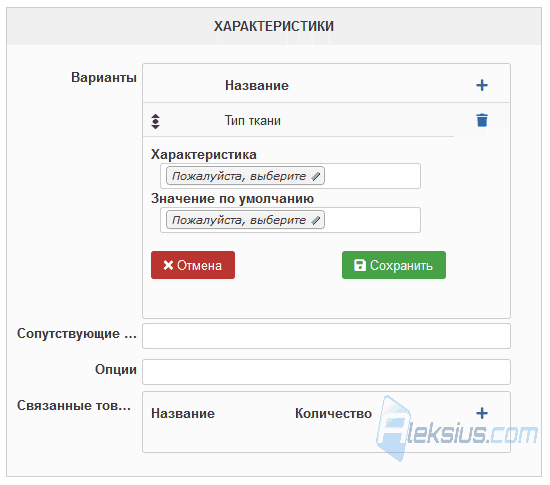Open the Характеристика selector
This screenshot has width=550, height=485.
click(245, 176)
